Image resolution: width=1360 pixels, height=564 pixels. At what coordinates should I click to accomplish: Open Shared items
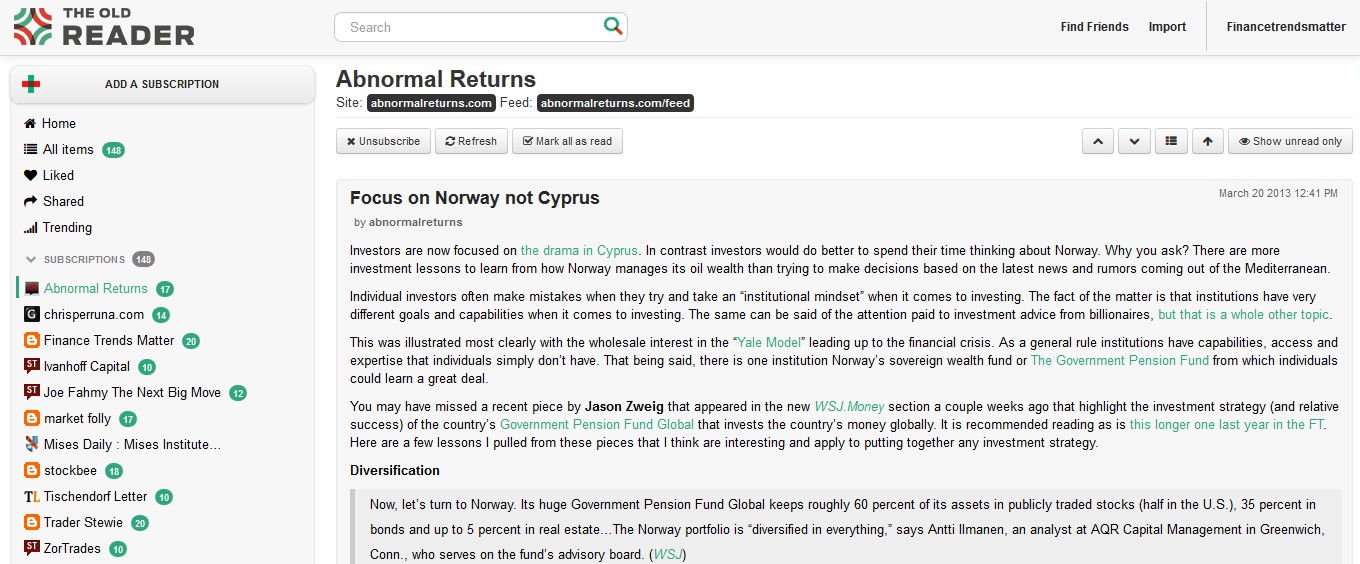[x=63, y=201]
